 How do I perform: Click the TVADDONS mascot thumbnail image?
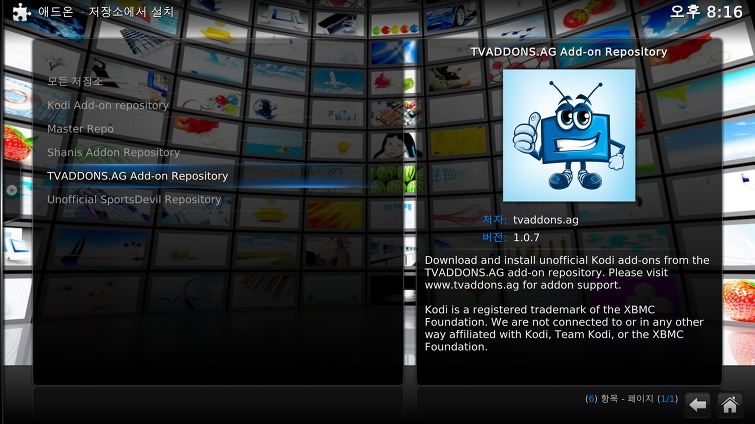(x=569, y=135)
